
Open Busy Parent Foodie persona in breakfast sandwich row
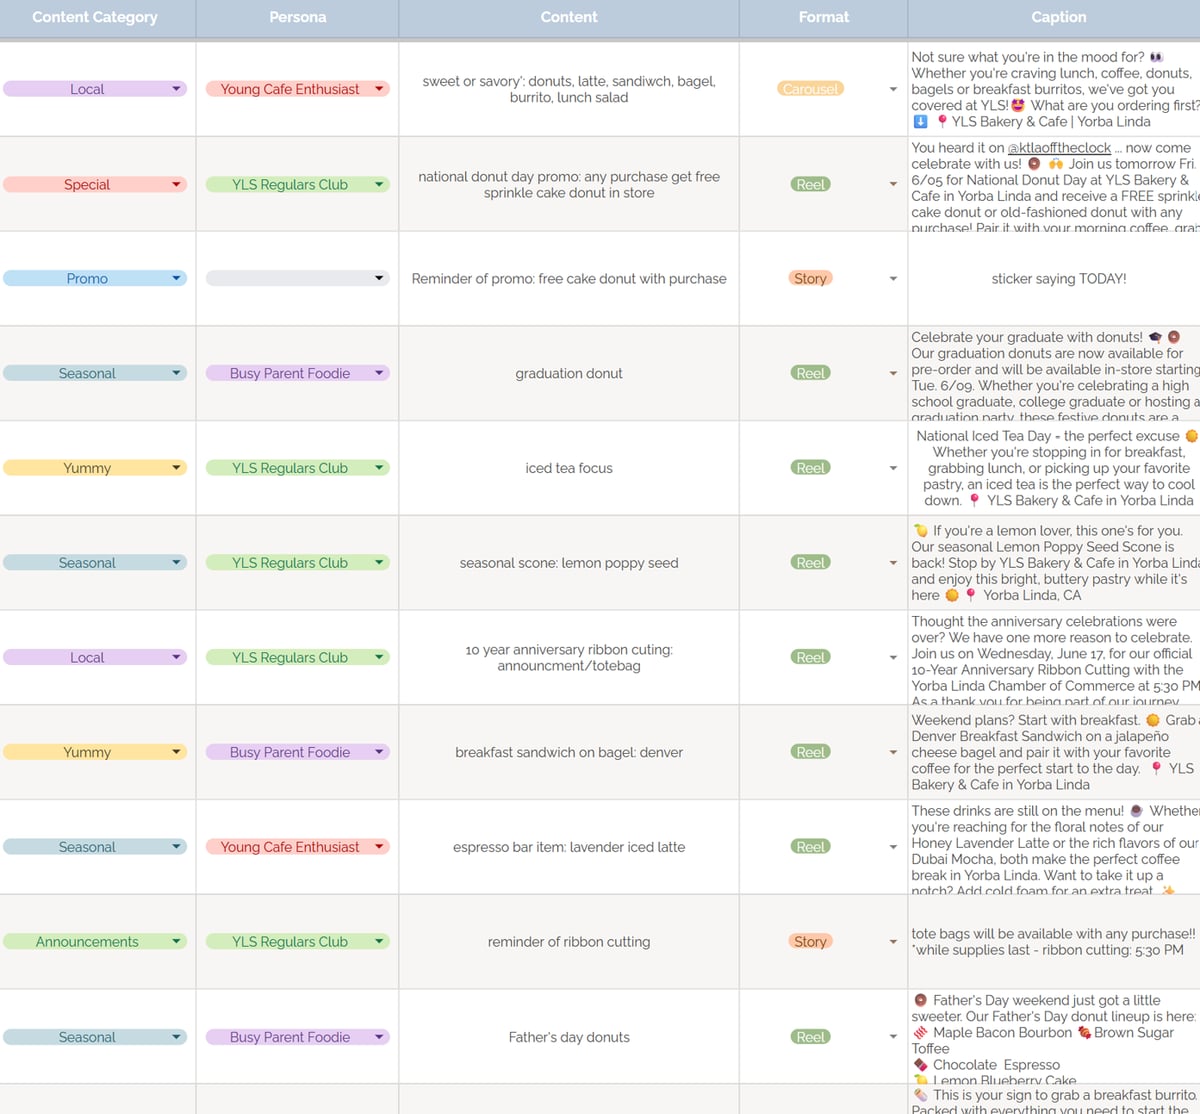point(297,751)
